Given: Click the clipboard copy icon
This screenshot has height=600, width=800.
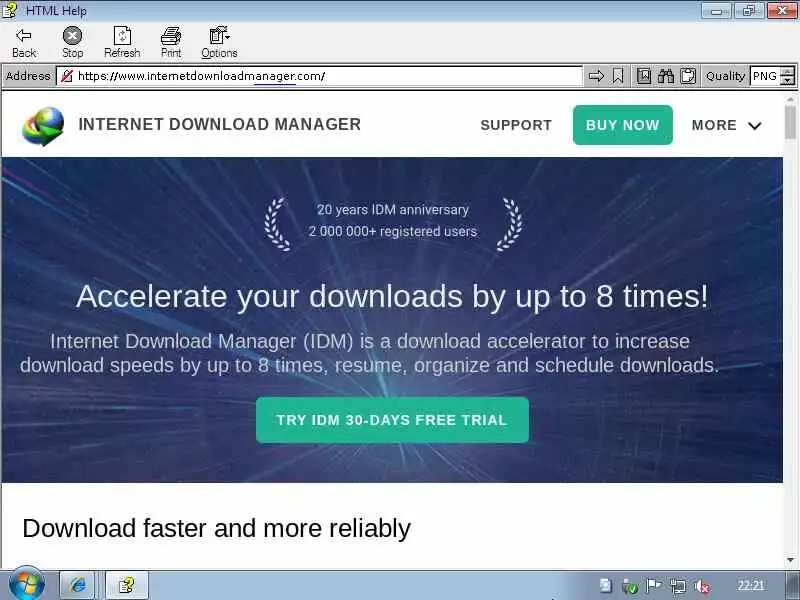Looking at the screenshot, I should click(x=688, y=76).
